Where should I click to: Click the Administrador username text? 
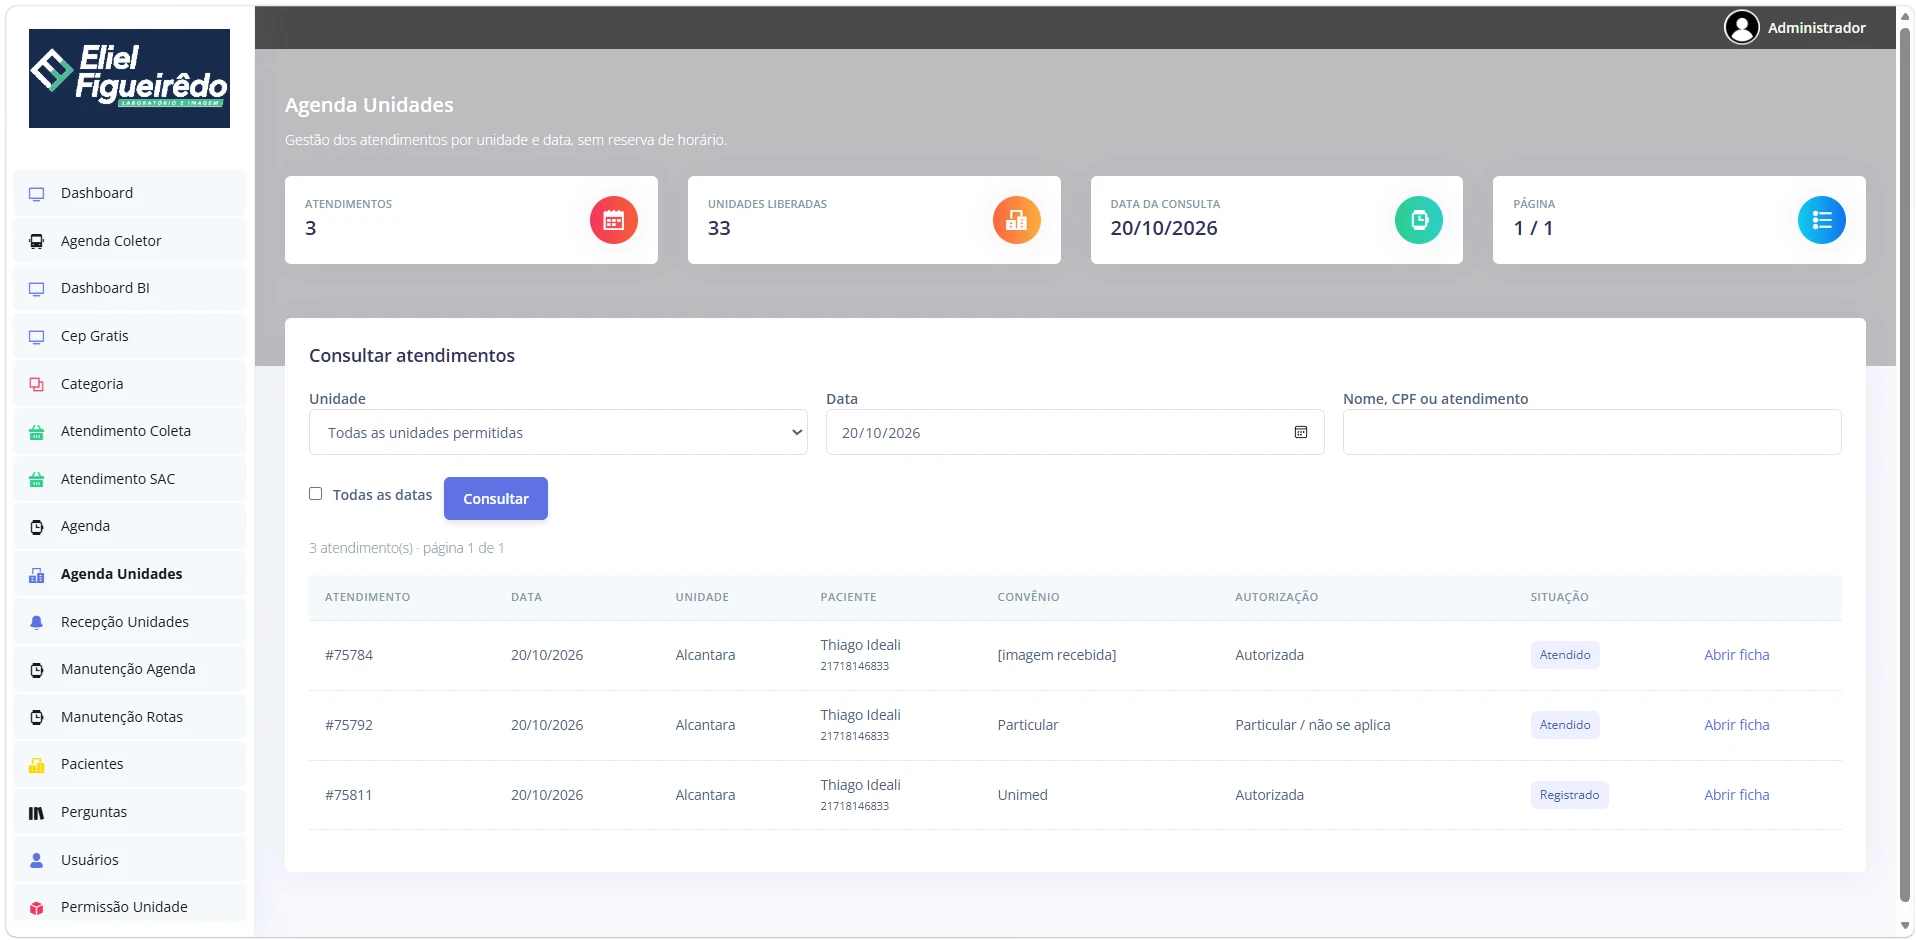(x=1816, y=28)
